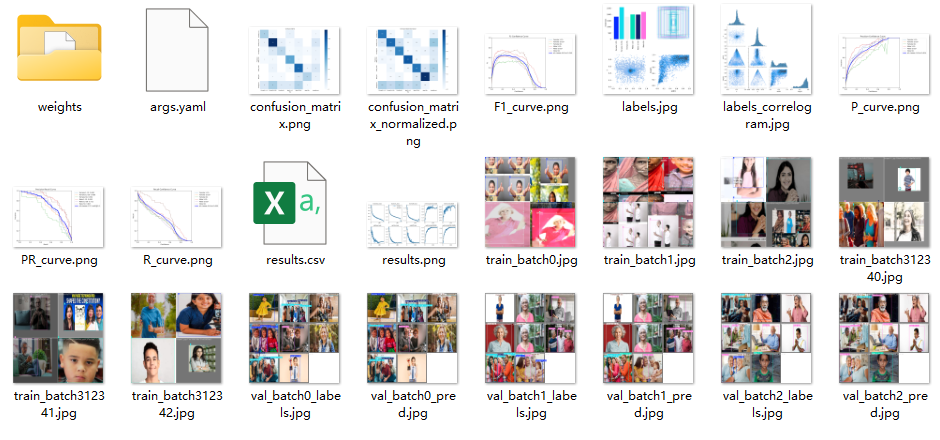Select the val_batch1_pred.jpg thumbnail
940x440 pixels.
pyautogui.click(x=648, y=338)
